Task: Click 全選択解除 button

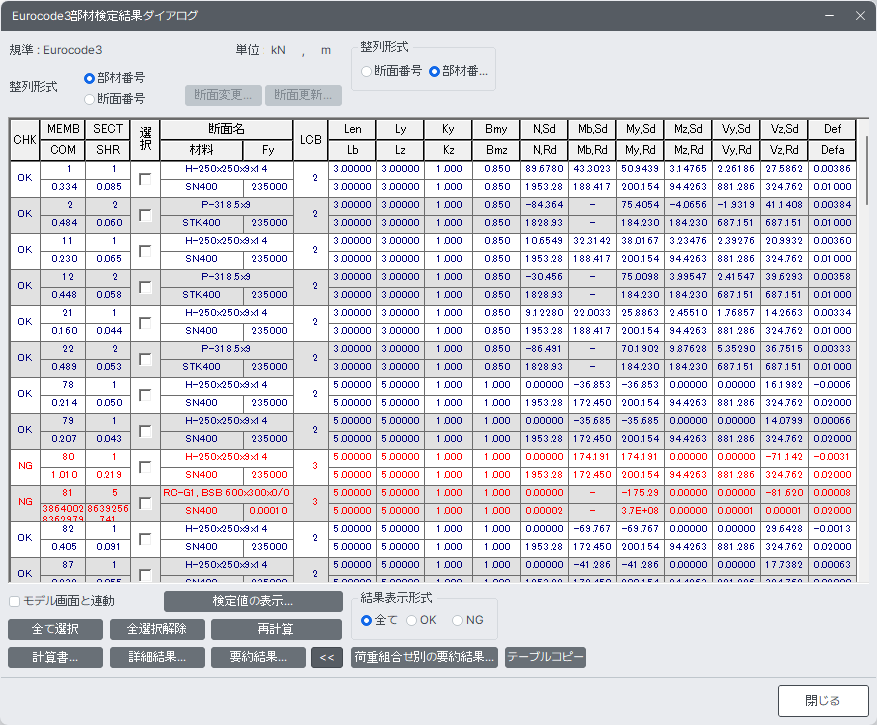Action: (157, 629)
